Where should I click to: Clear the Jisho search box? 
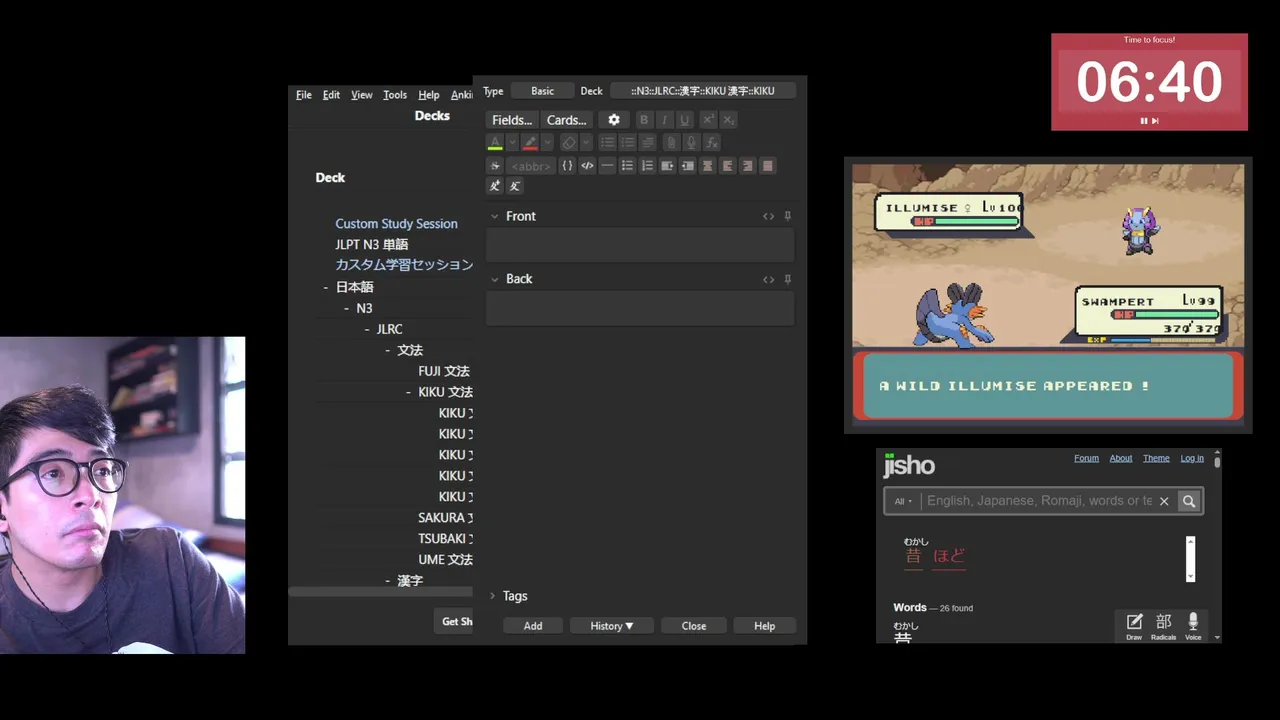[x=1164, y=501]
